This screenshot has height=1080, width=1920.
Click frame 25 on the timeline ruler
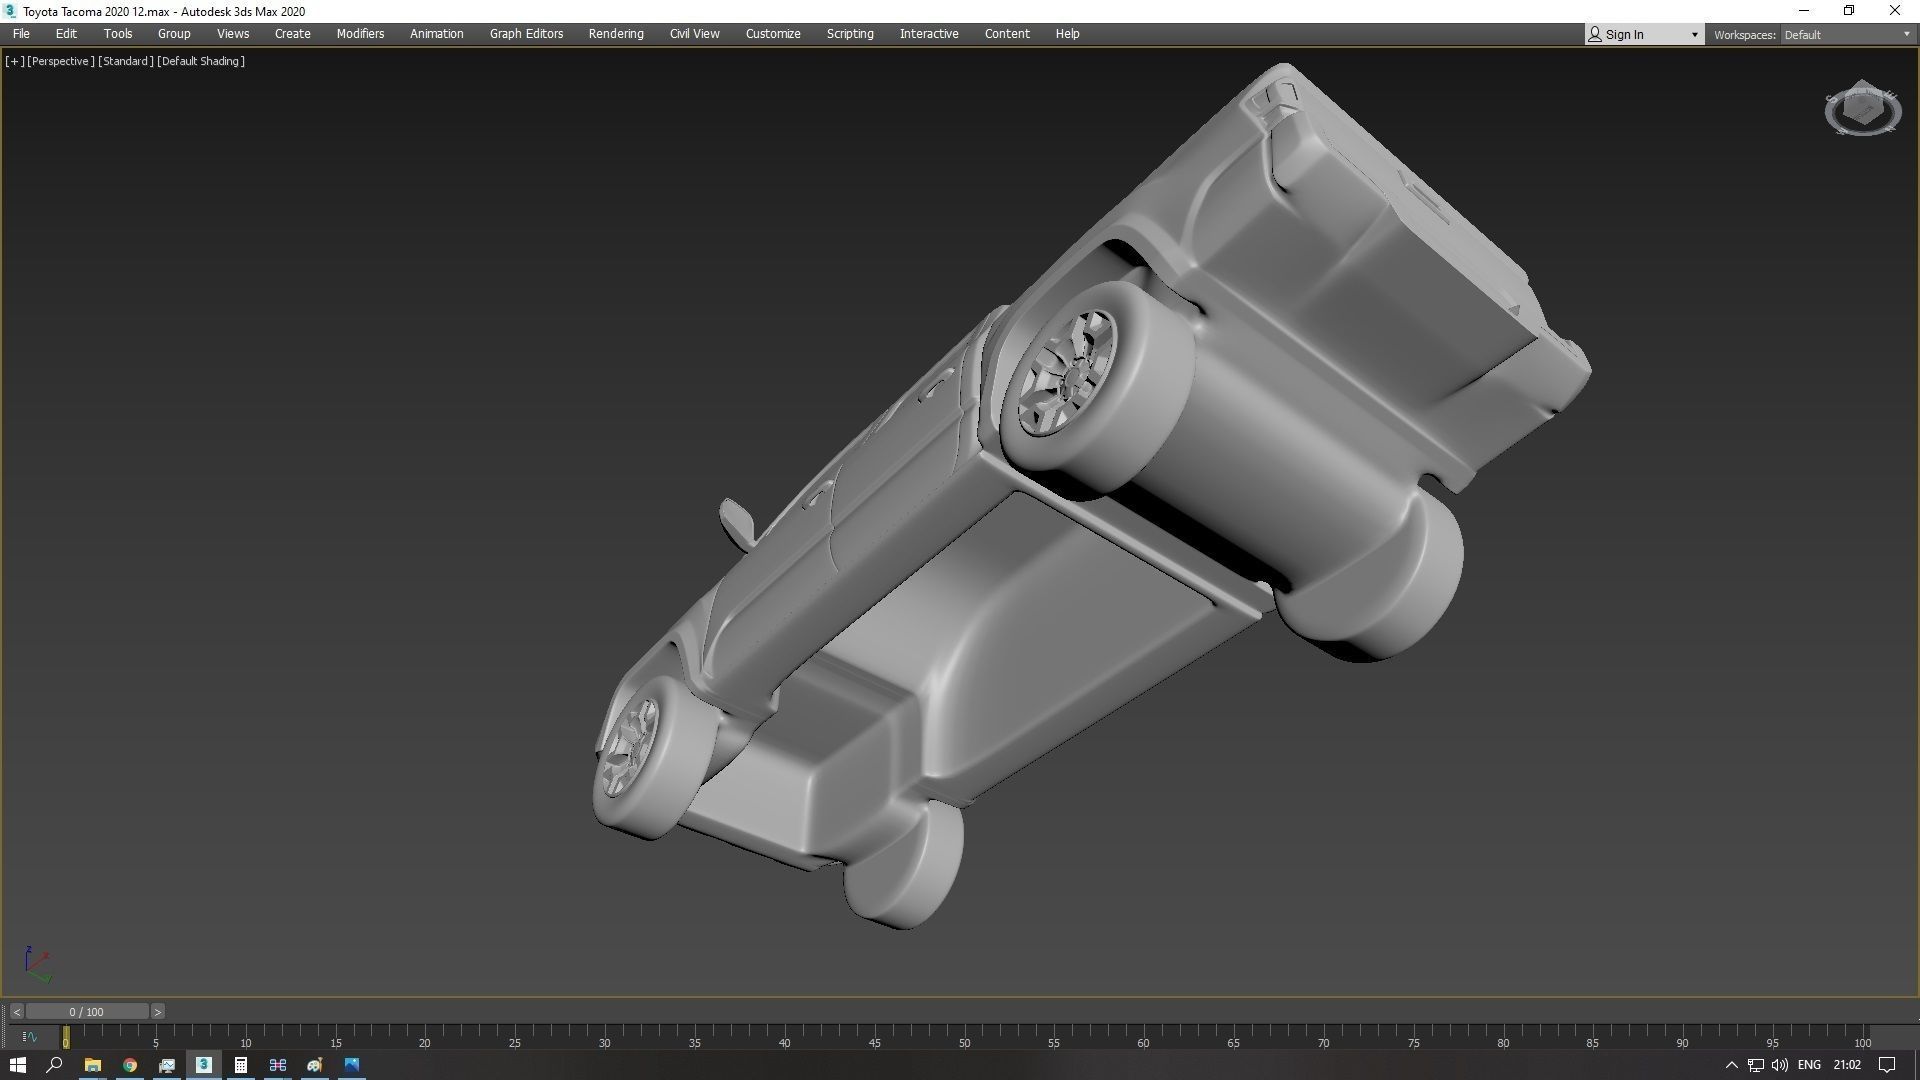pos(514,1040)
